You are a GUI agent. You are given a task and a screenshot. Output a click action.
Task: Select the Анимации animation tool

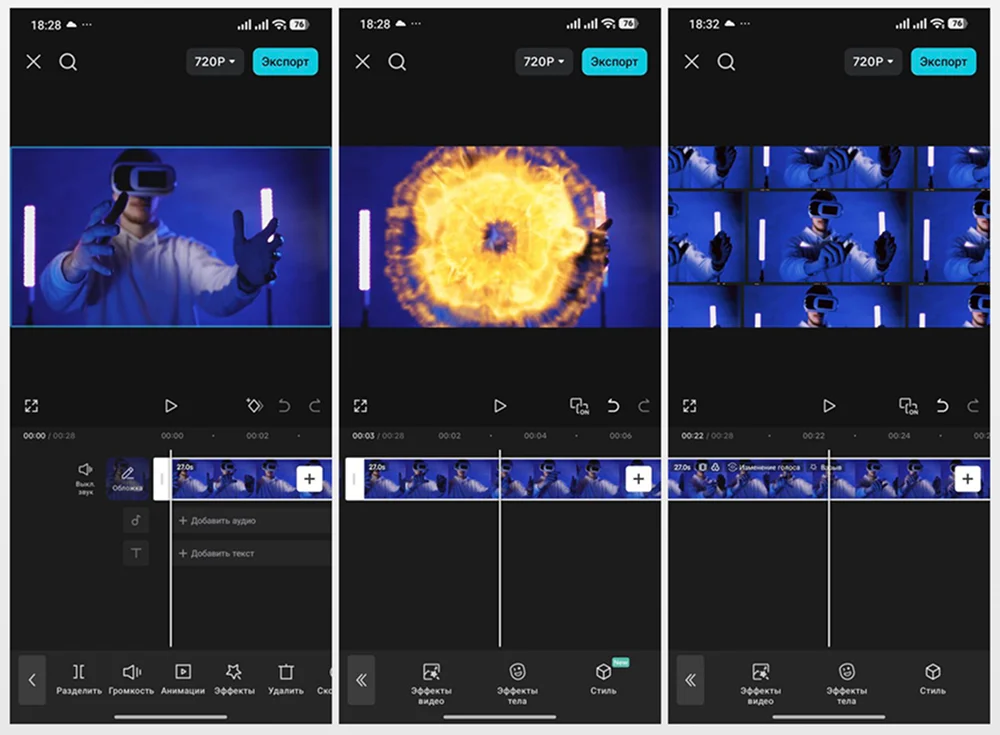183,672
